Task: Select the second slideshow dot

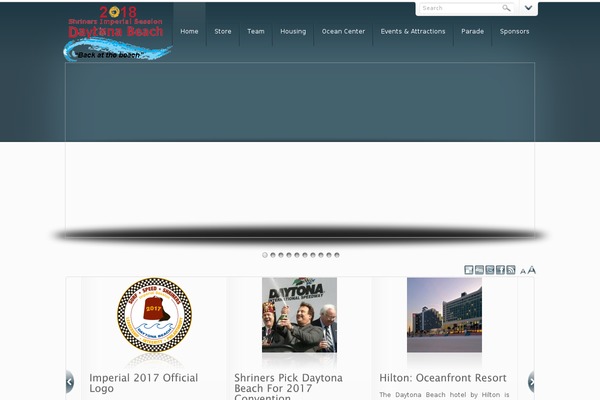Action: (x=273, y=255)
